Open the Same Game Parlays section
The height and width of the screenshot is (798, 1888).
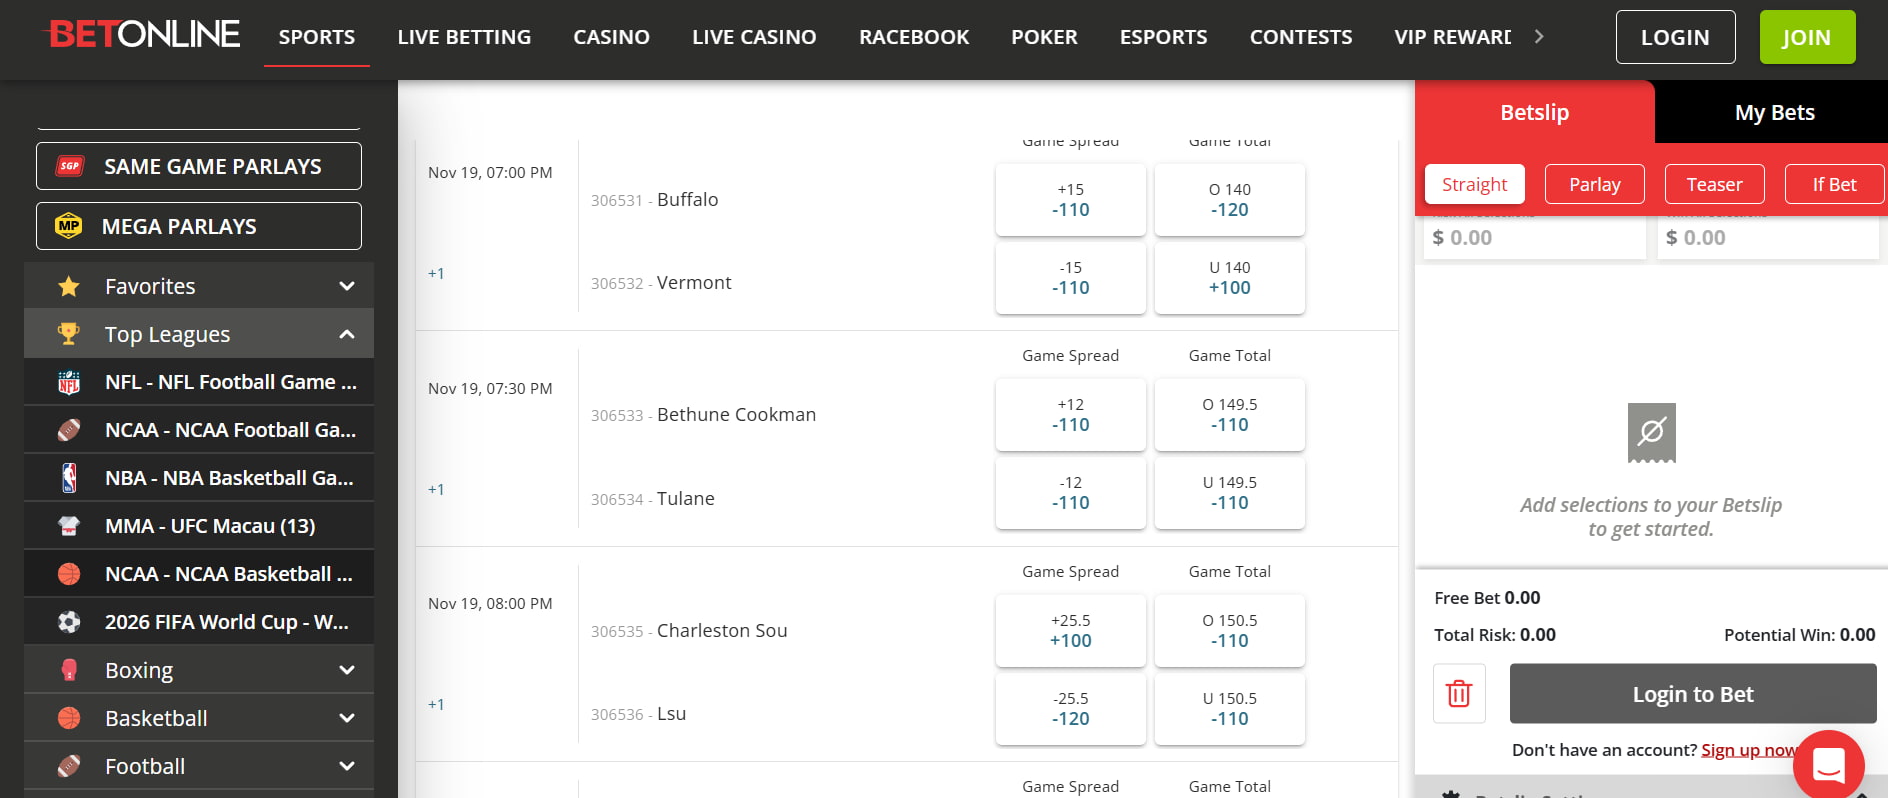198,166
